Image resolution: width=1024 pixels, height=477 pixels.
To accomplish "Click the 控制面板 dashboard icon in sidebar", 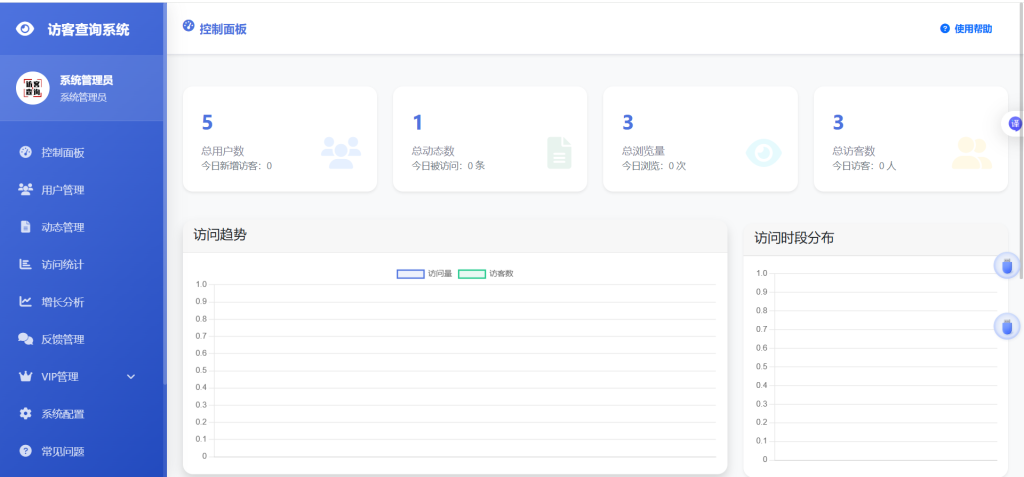I will click(x=25, y=153).
